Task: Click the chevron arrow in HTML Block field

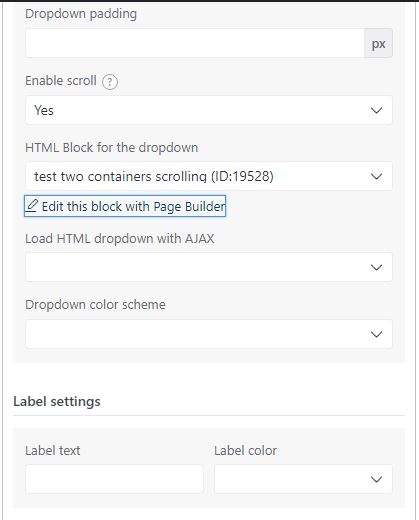Action: [376, 176]
